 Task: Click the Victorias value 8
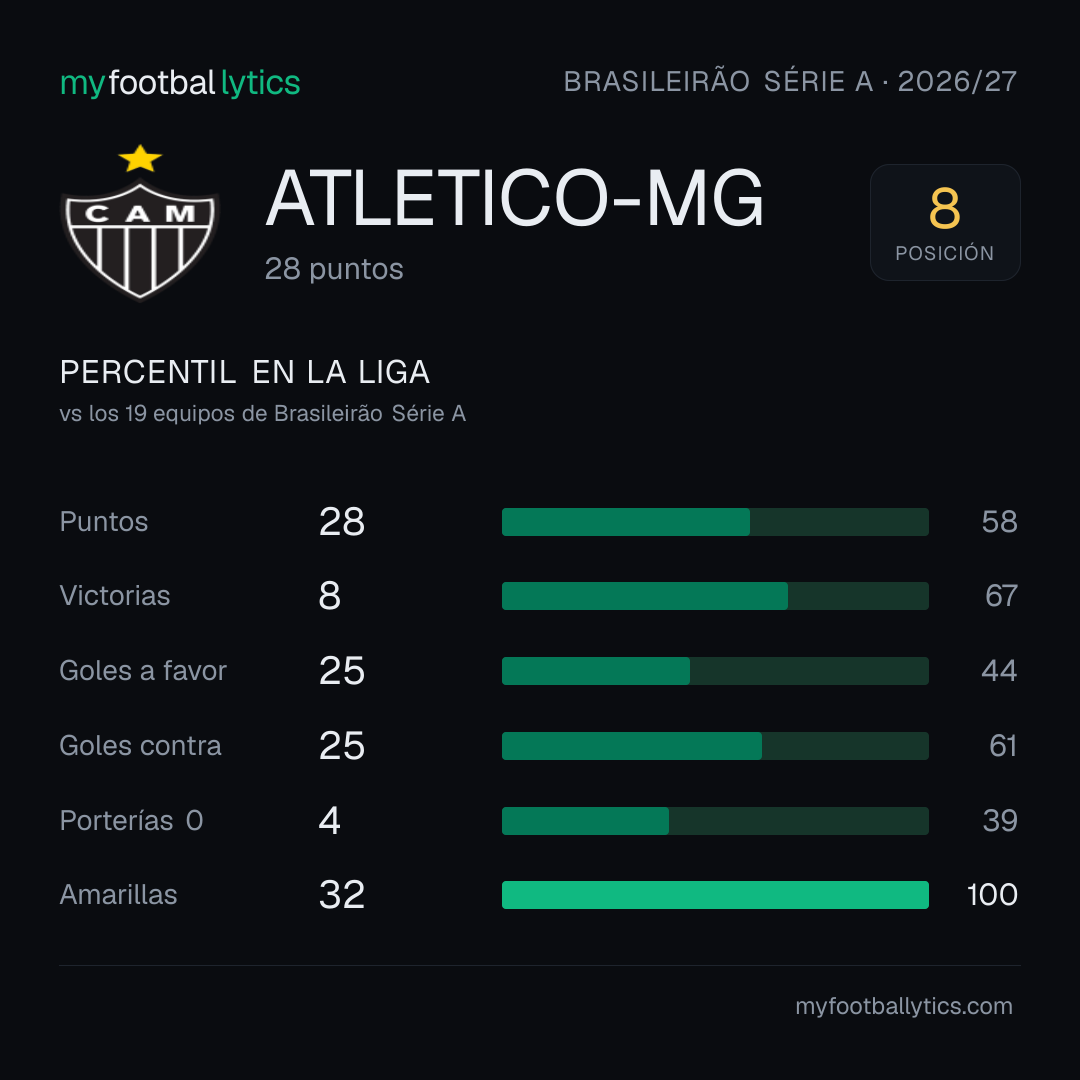[330, 596]
